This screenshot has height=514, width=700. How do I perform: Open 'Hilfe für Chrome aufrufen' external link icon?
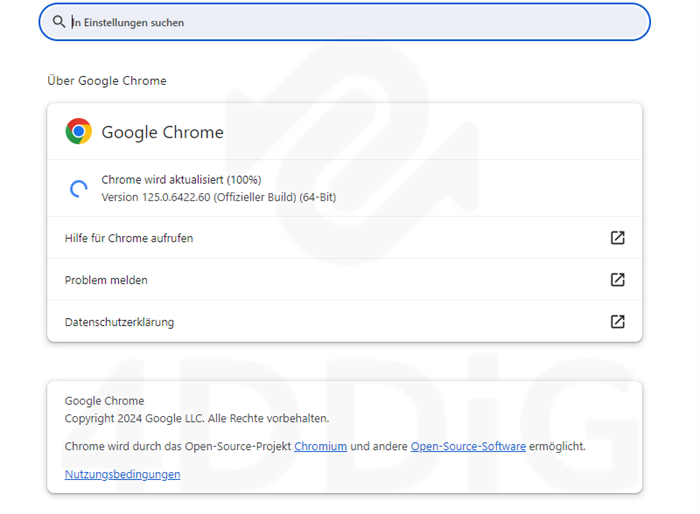coord(617,238)
